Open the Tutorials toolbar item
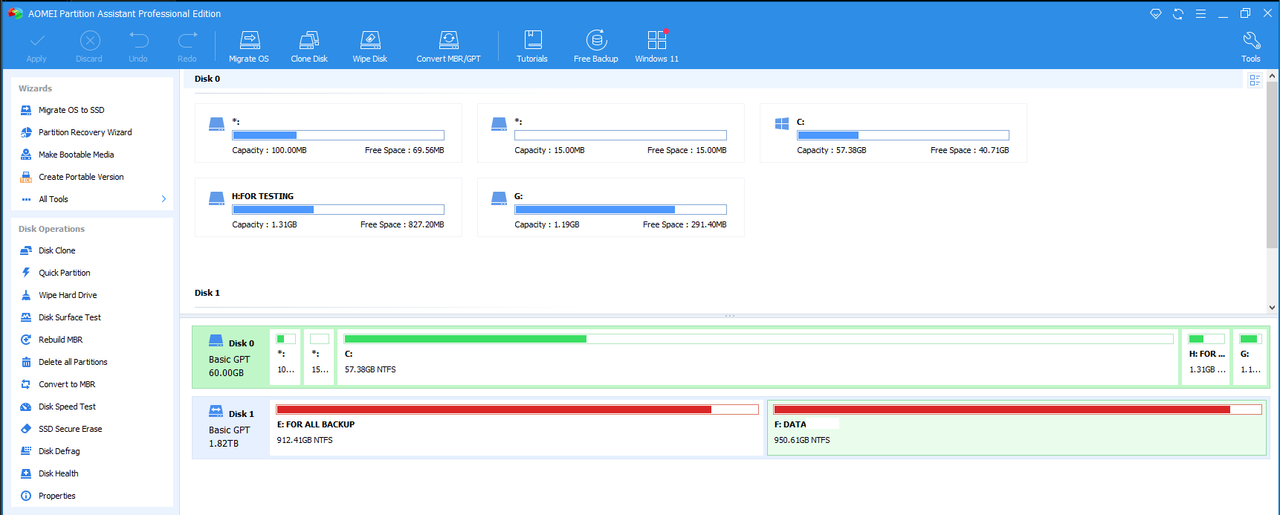1280x515 pixels. click(x=532, y=47)
